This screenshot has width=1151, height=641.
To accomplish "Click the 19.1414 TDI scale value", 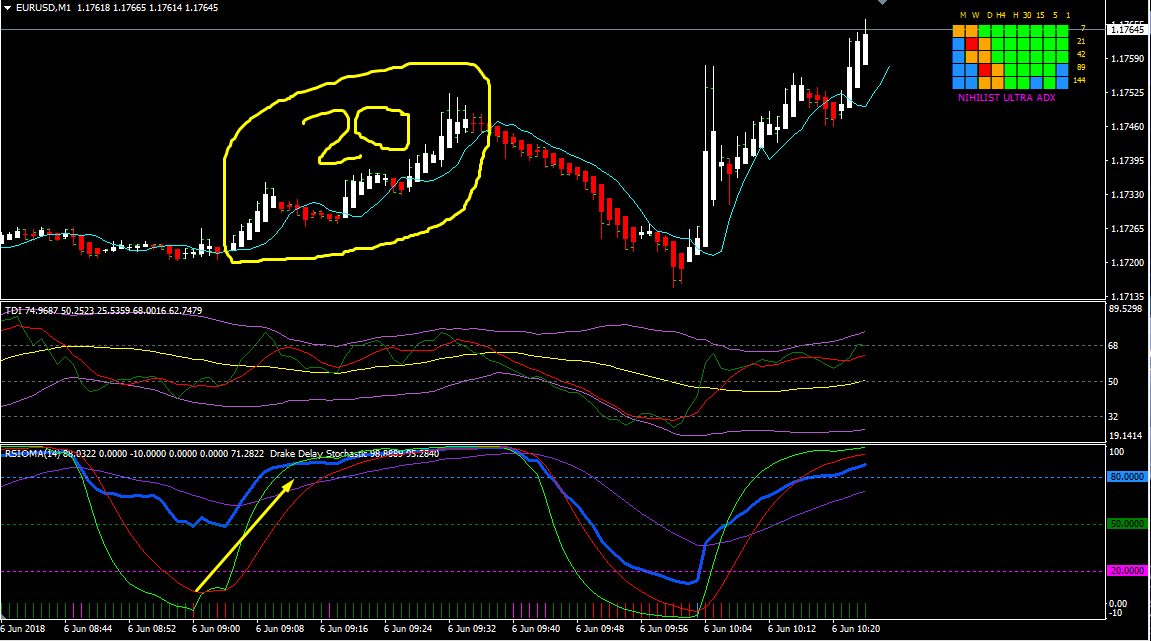I will [x=1125, y=436].
